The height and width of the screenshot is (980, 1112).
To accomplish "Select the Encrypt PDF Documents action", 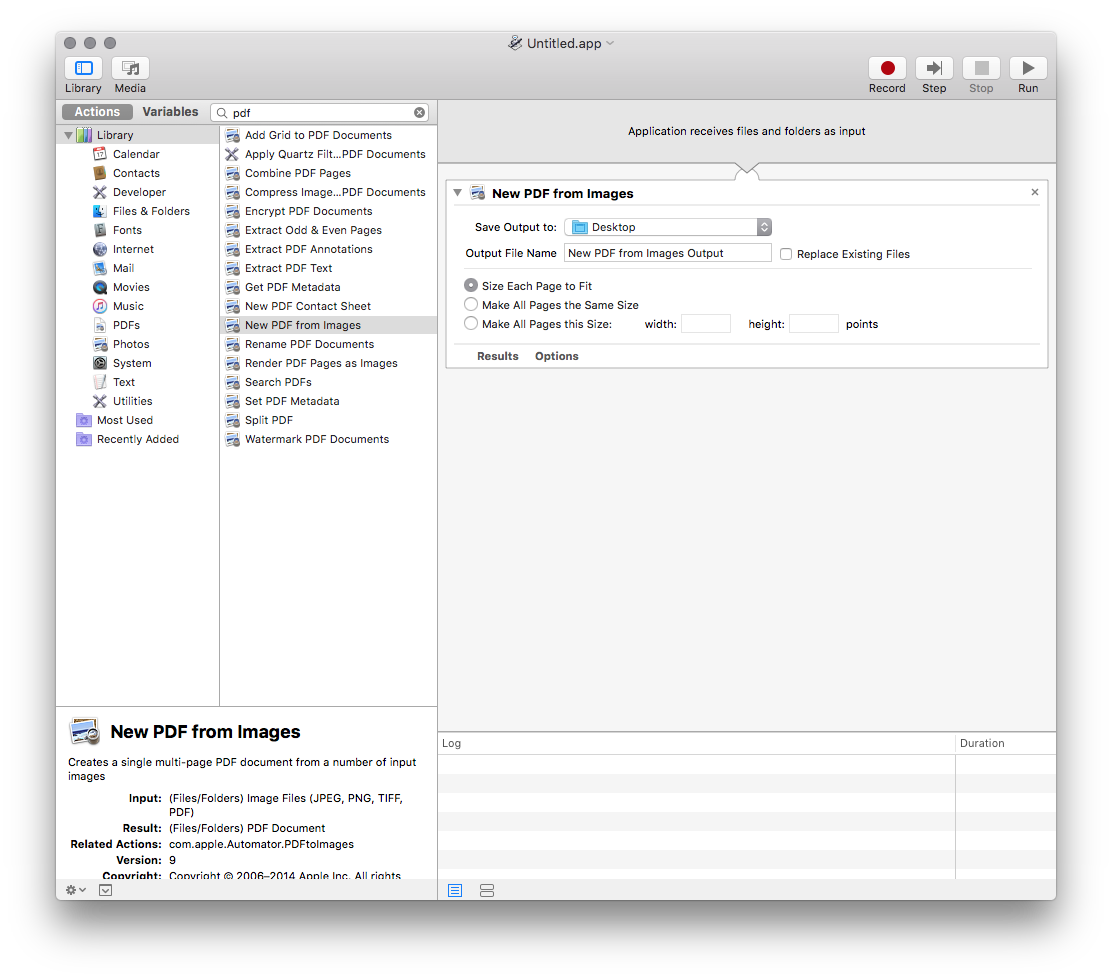I will tap(328, 211).
